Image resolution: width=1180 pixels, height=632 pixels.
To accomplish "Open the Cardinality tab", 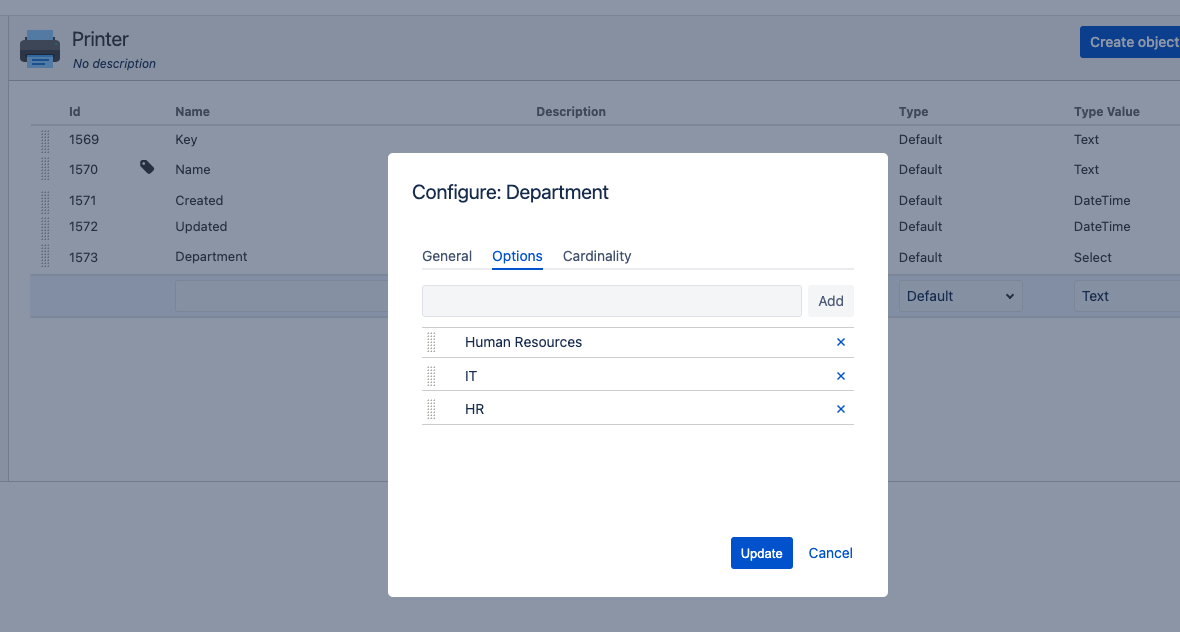I will [597, 256].
